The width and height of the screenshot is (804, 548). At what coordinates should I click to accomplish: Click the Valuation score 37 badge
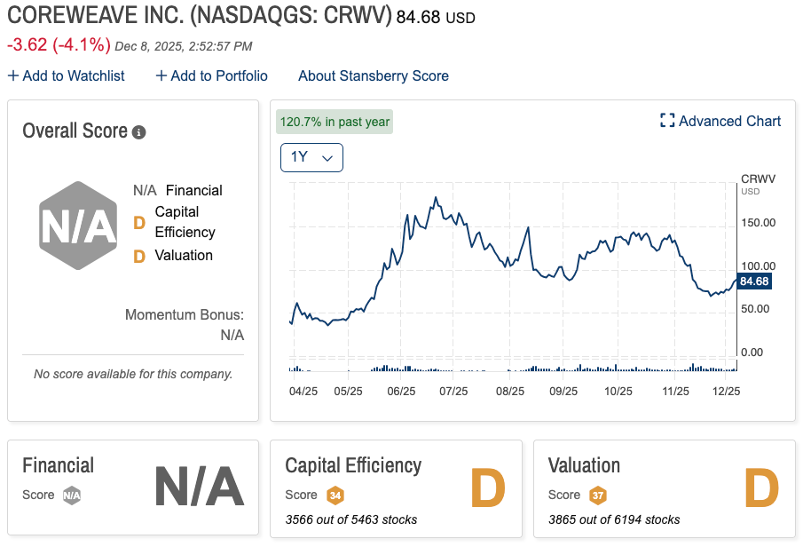point(597,495)
